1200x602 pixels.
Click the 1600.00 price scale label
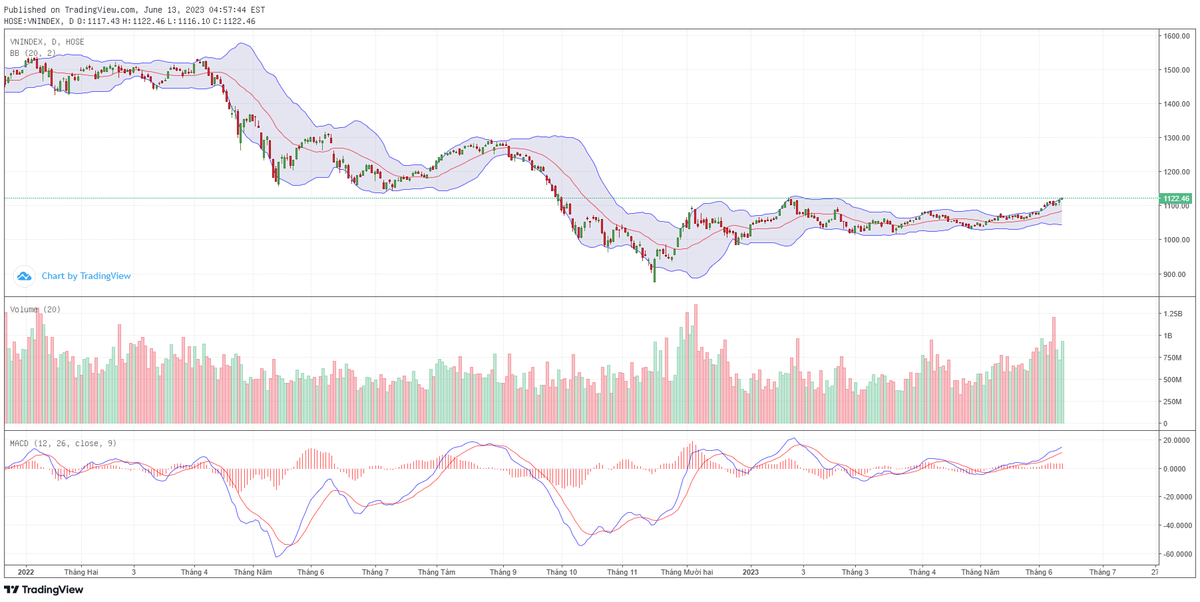click(x=1174, y=36)
